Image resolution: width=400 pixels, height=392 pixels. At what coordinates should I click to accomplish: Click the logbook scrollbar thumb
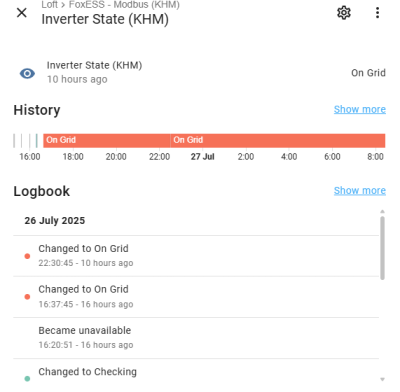point(382,248)
